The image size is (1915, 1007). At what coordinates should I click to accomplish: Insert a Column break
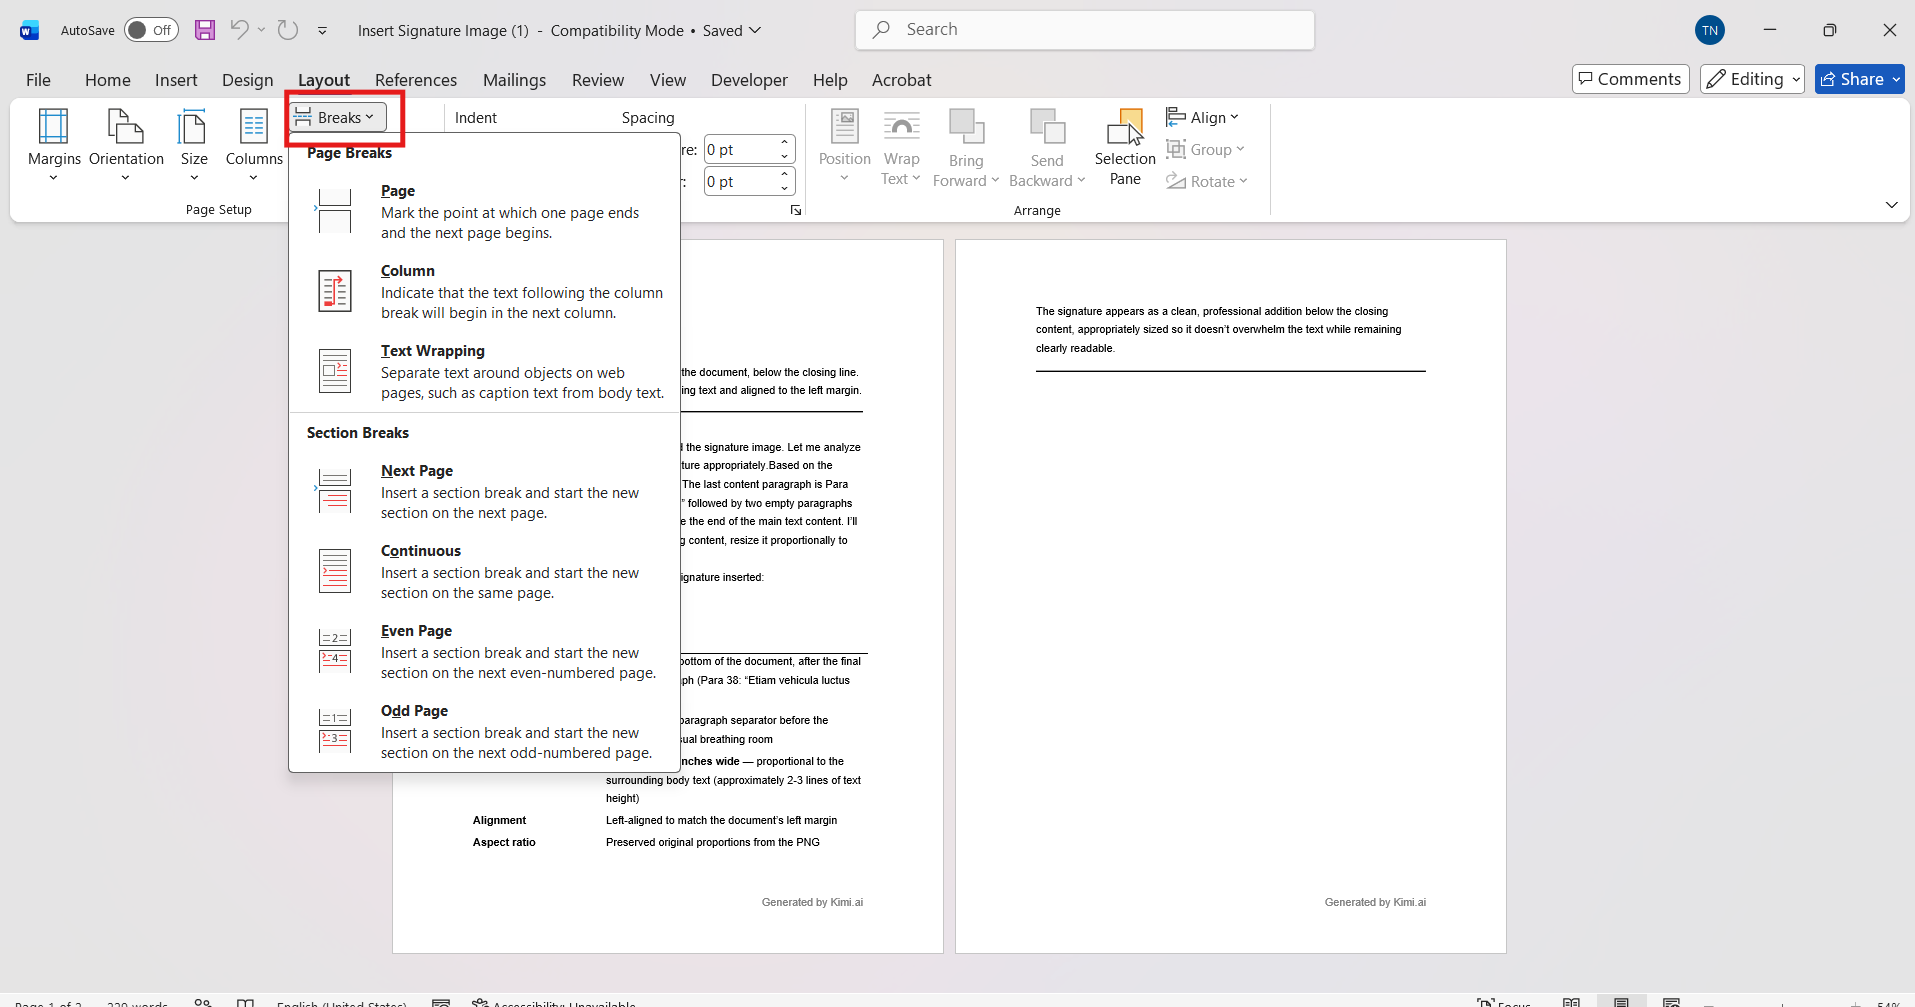(x=485, y=291)
